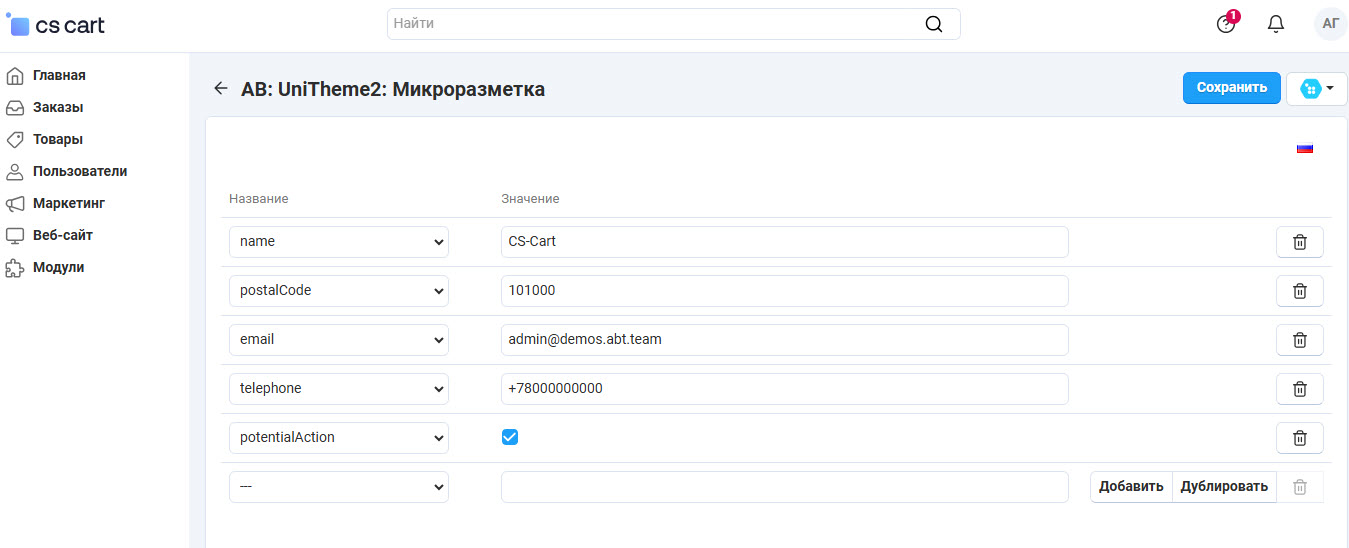Open the postalCode property dropdown
Screen dimensions: 1349x548
pyautogui.click(x=339, y=291)
